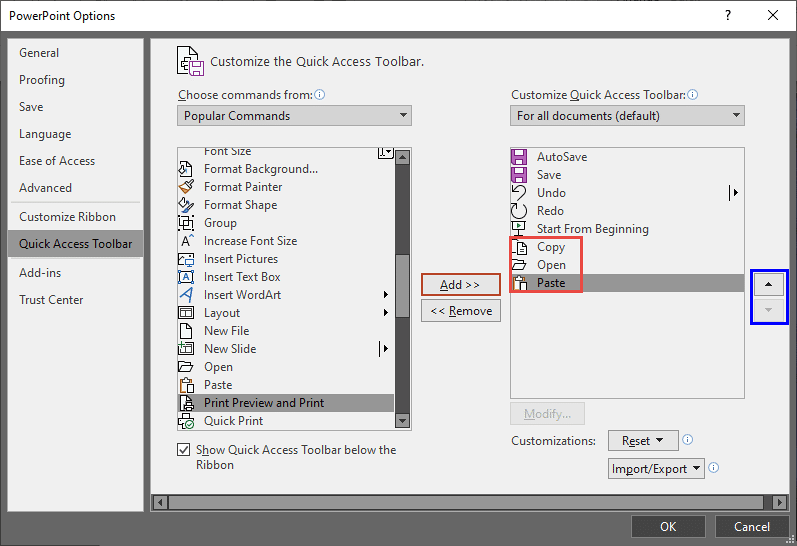This screenshot has width=797, height=546.
Task: Click the Start From Beginning icon
Action: coord(519,228)
